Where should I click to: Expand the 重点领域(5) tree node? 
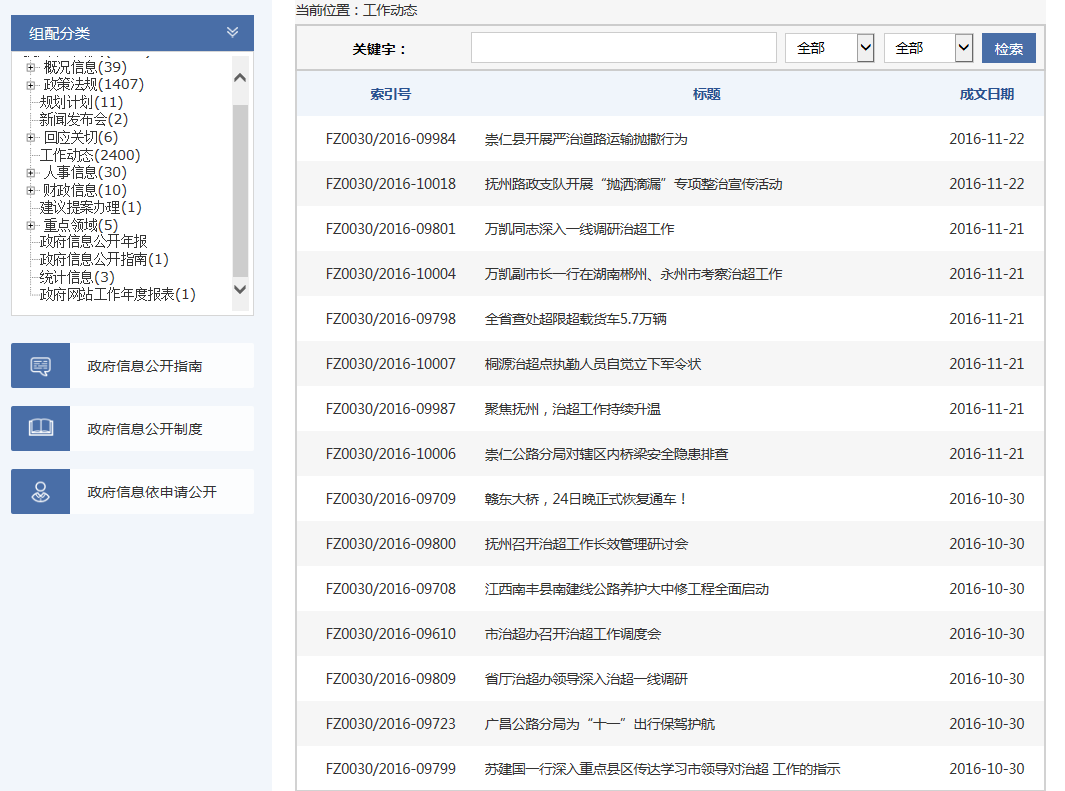click(31, 225)
